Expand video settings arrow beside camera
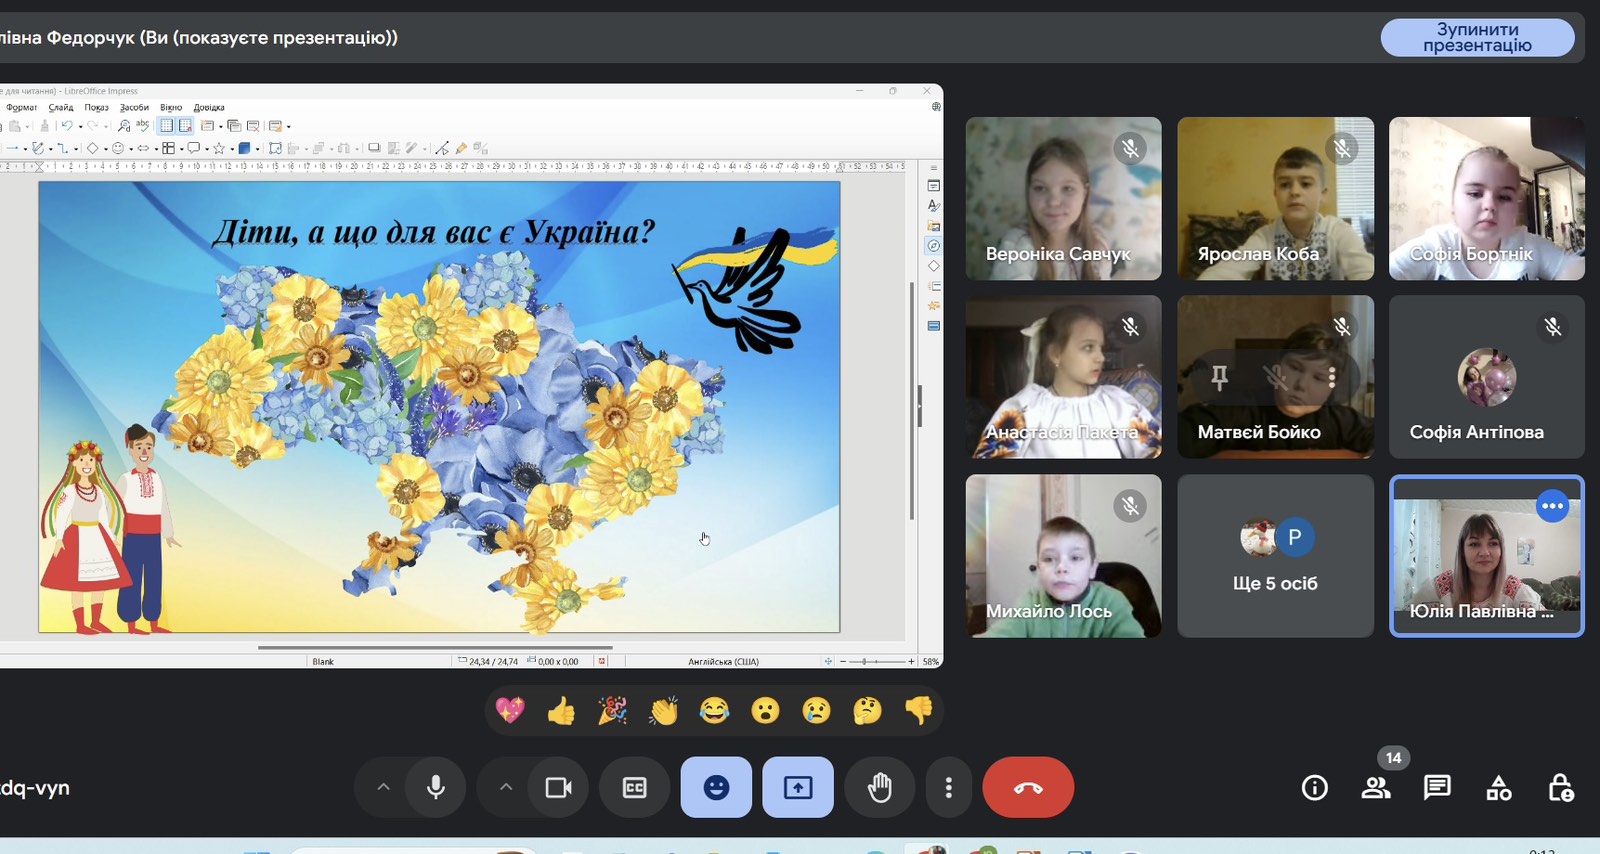The image size is (1600, 854). pyautogui.click(x=506, y=788)
